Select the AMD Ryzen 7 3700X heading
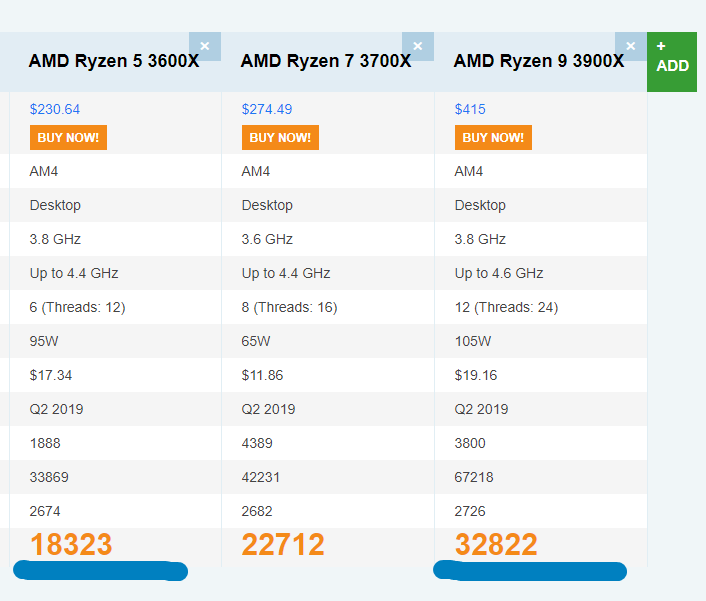Viewport: 706px width, 601px height. [x=326, y=61]
